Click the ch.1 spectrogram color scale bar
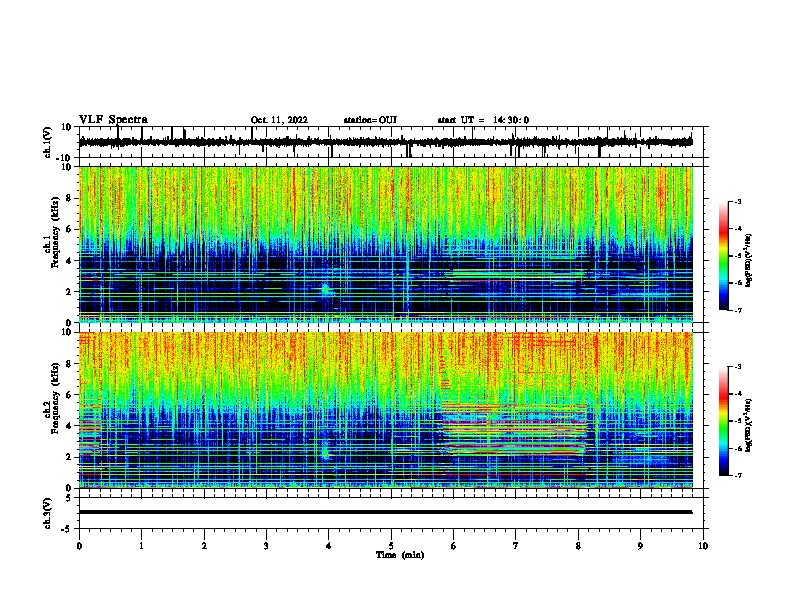 (x=724, y=256)
